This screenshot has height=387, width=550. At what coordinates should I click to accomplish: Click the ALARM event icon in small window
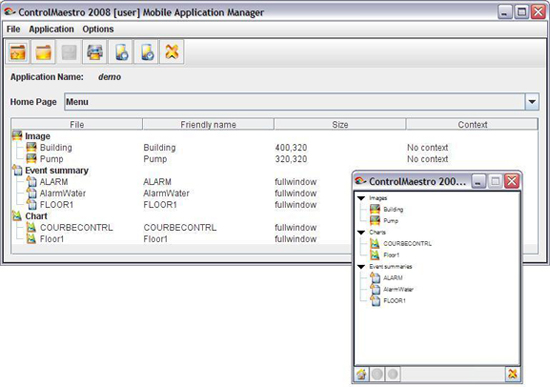tap(375, 278)
